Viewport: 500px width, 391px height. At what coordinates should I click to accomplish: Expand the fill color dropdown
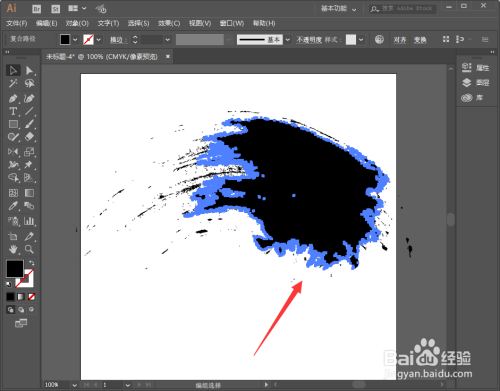pyautogui.click(x=75, y=40)
